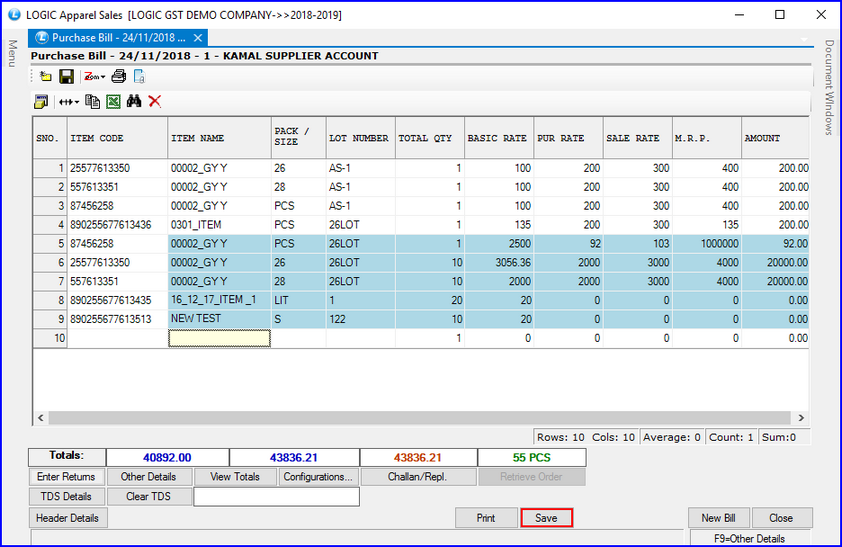The width and height of the screenshot is (842, 547).
Task: Click item code 890255677613513 cell
Action: [117, 319]
